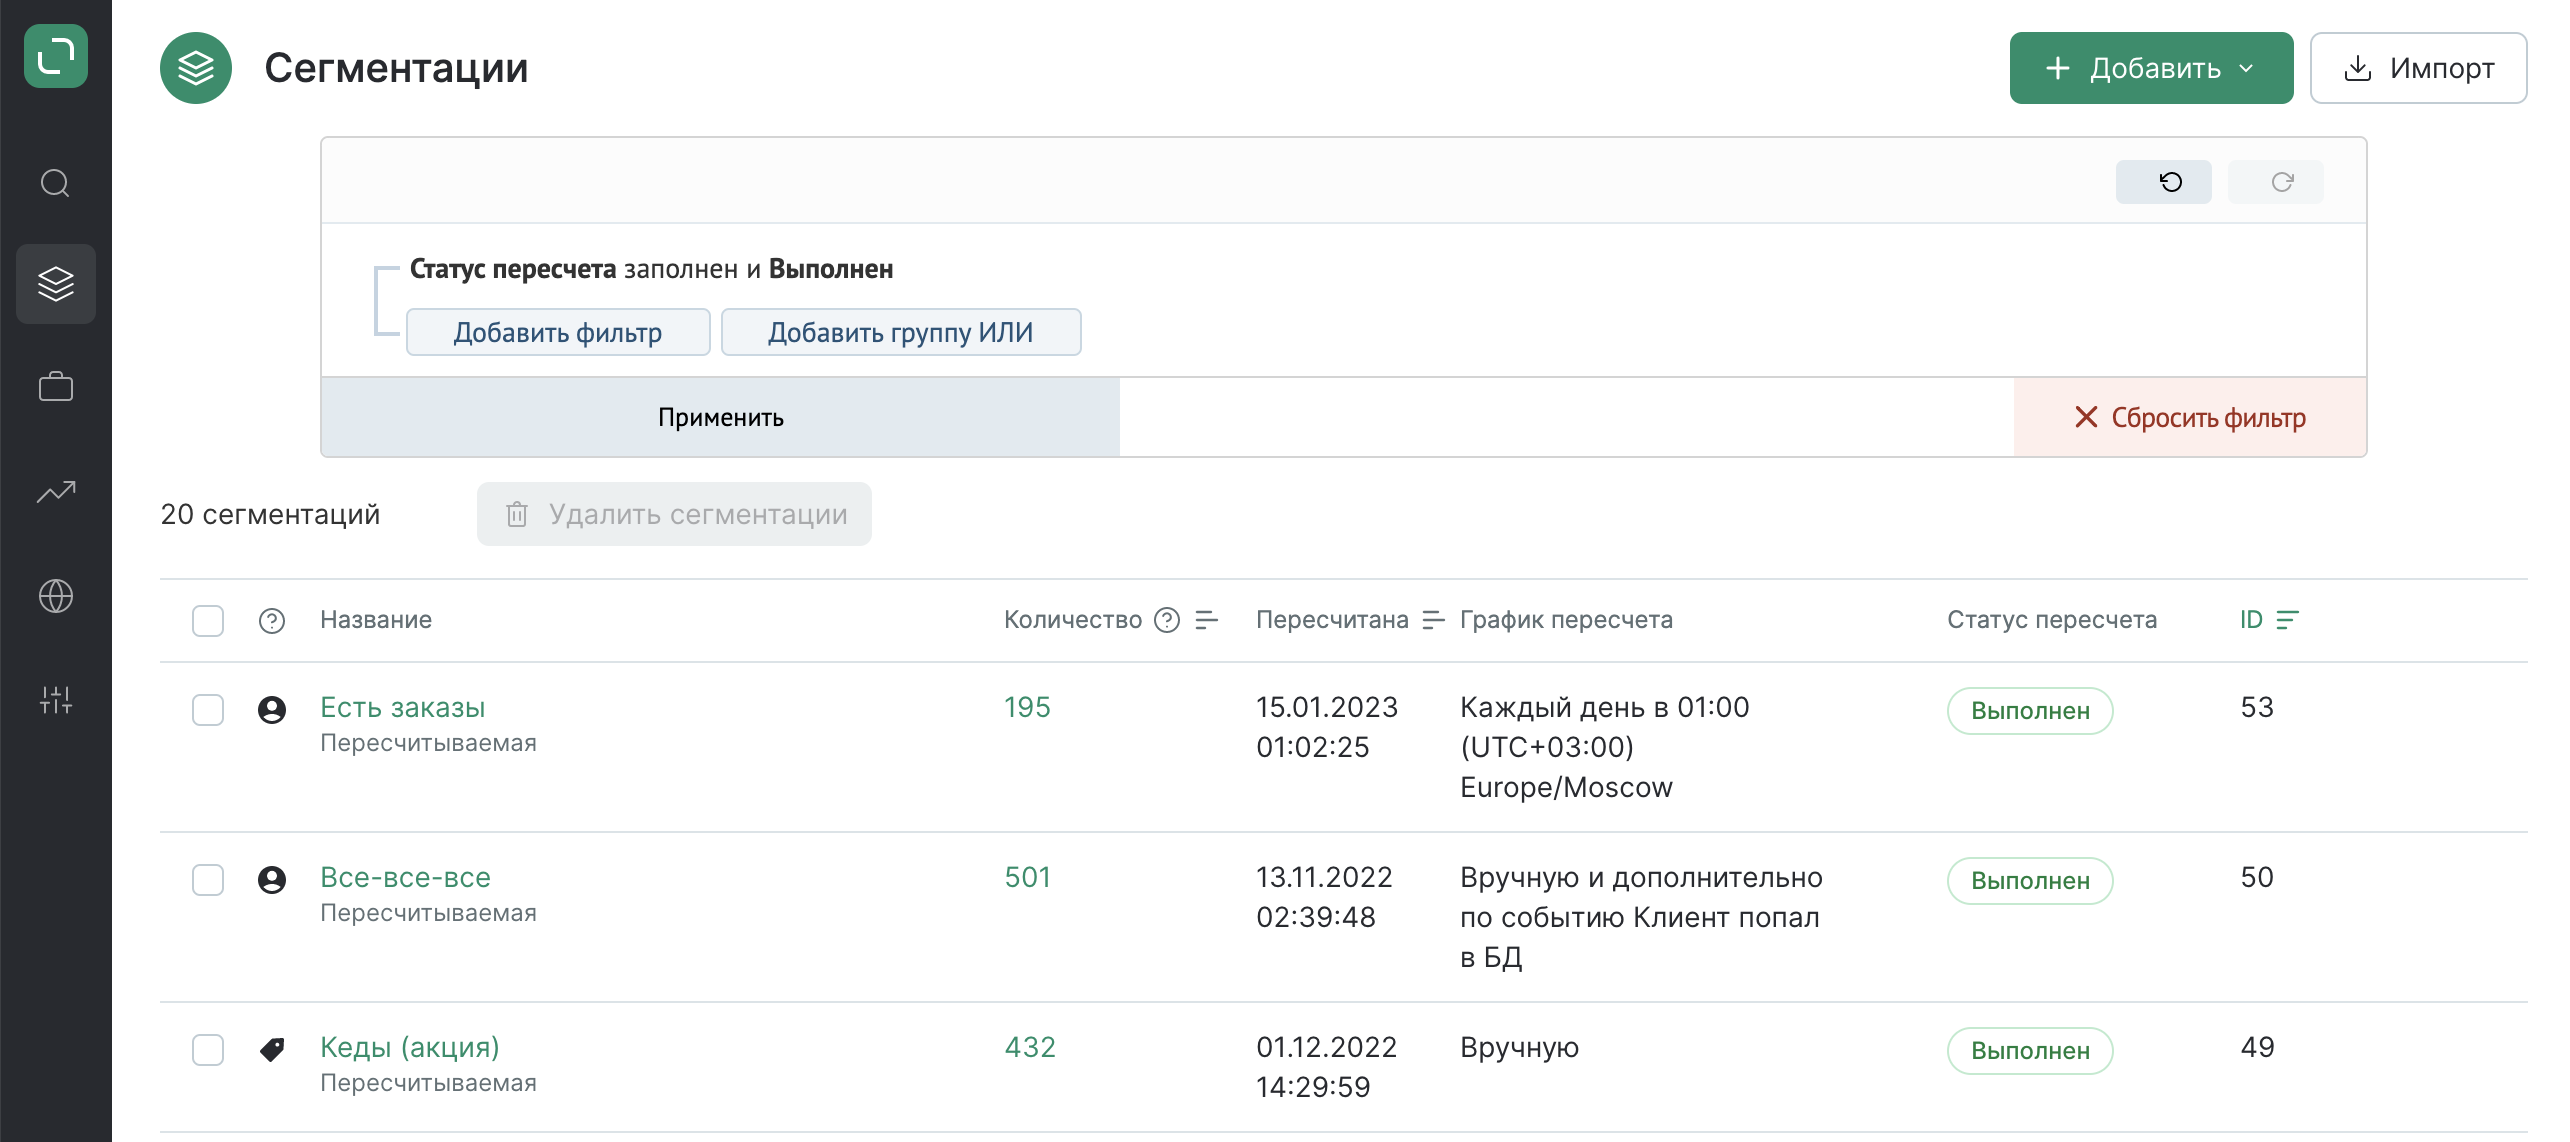Screen dimensions: 2570x1142
Task: Apply the filter with Применить
Action: click(x=720, y=417)
